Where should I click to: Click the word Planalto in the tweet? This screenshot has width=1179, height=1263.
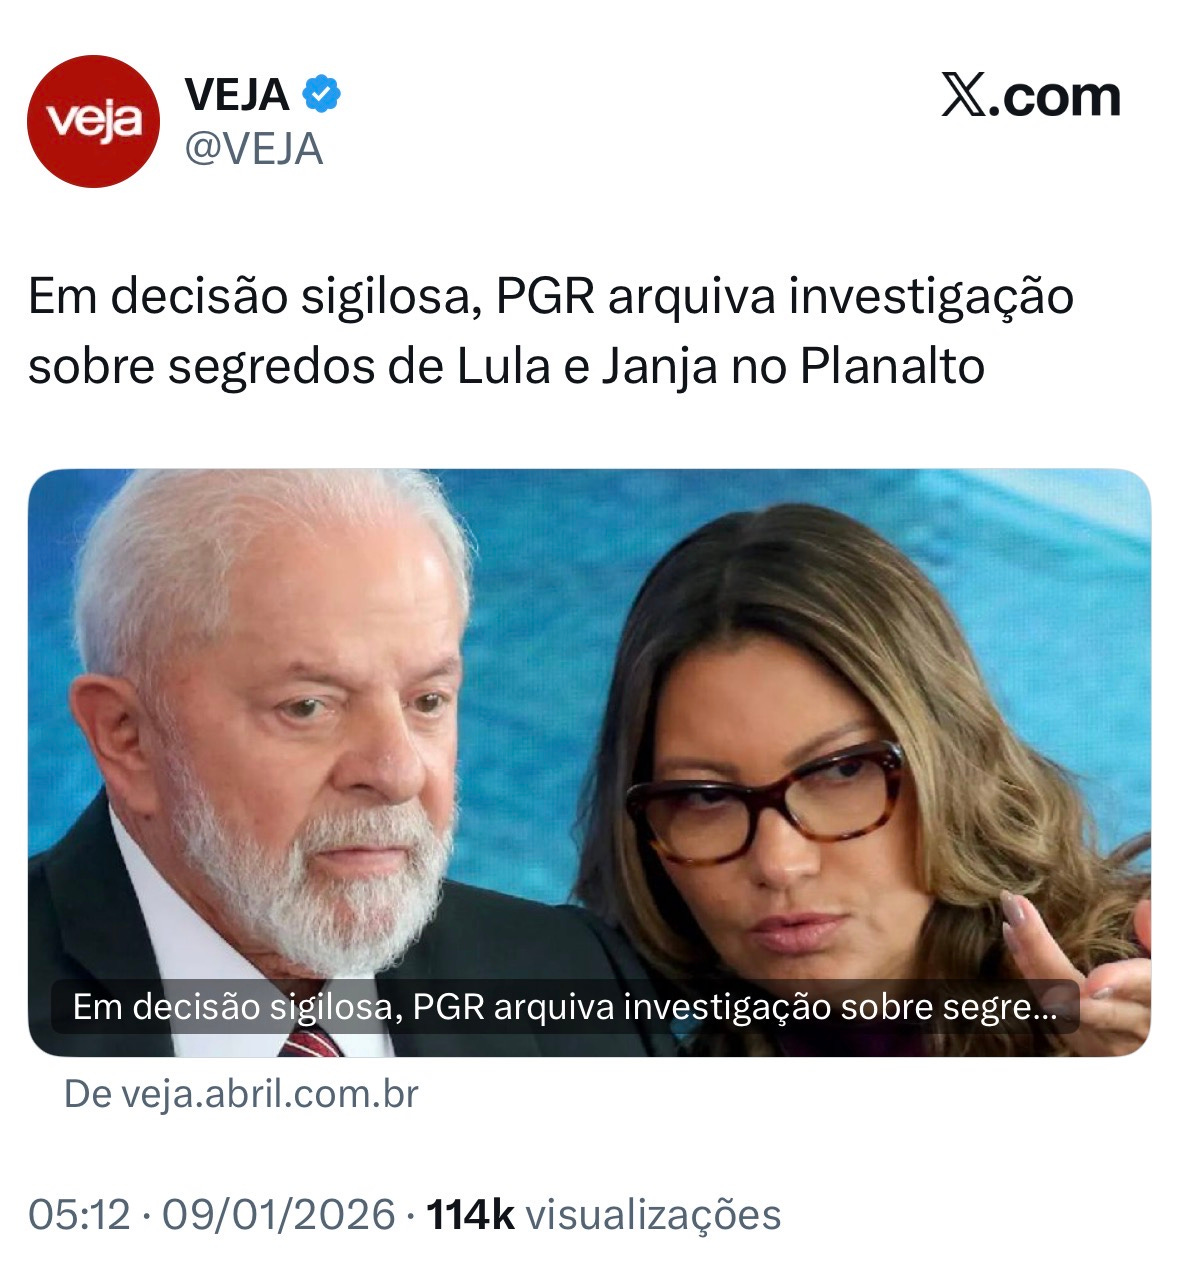(892, 367)
